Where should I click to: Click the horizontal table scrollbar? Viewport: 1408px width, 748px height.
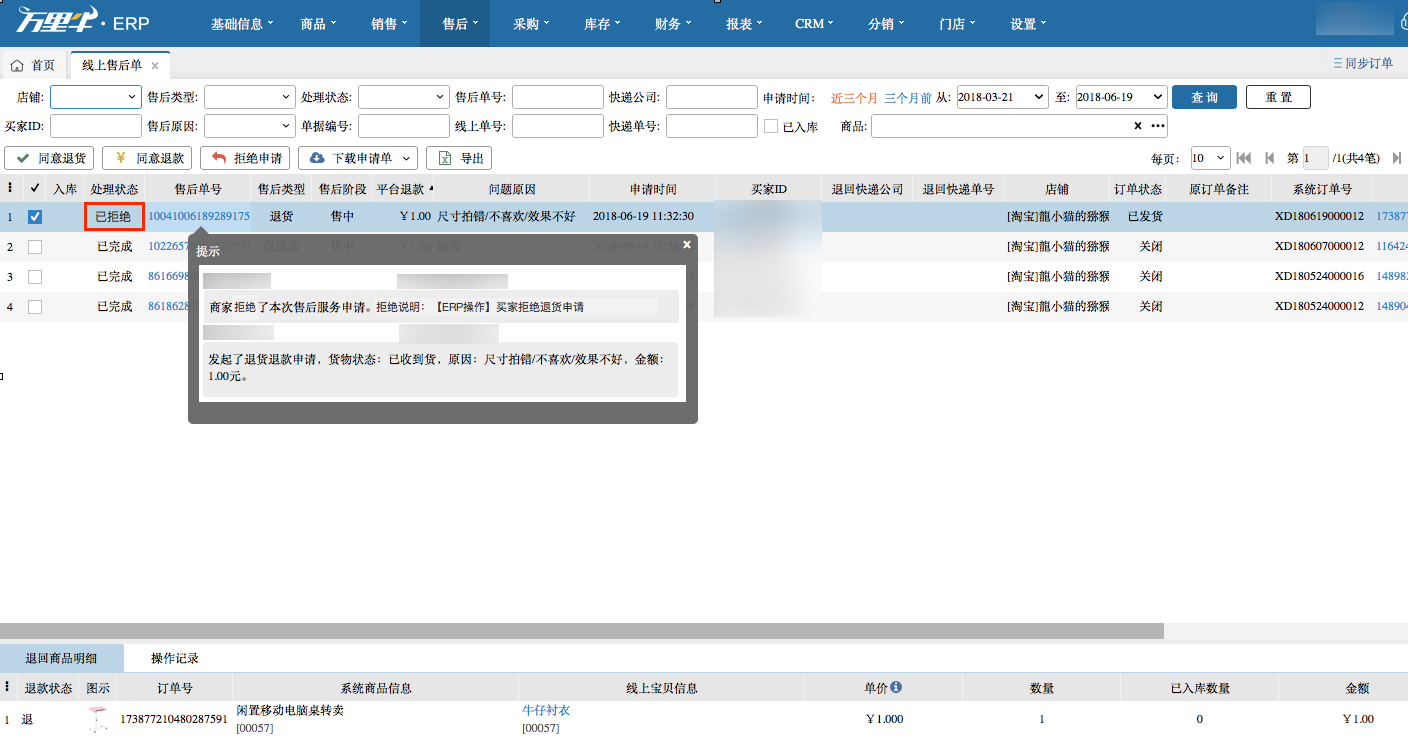coord(582,631)
